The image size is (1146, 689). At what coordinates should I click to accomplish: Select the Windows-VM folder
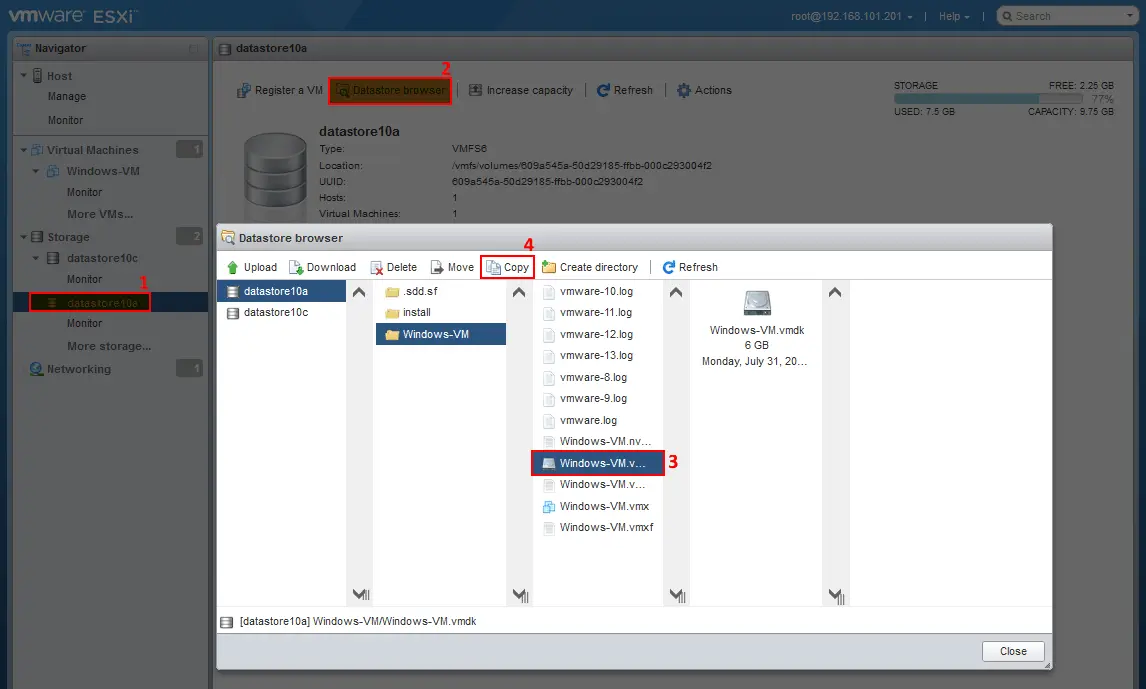click(441, 334)
